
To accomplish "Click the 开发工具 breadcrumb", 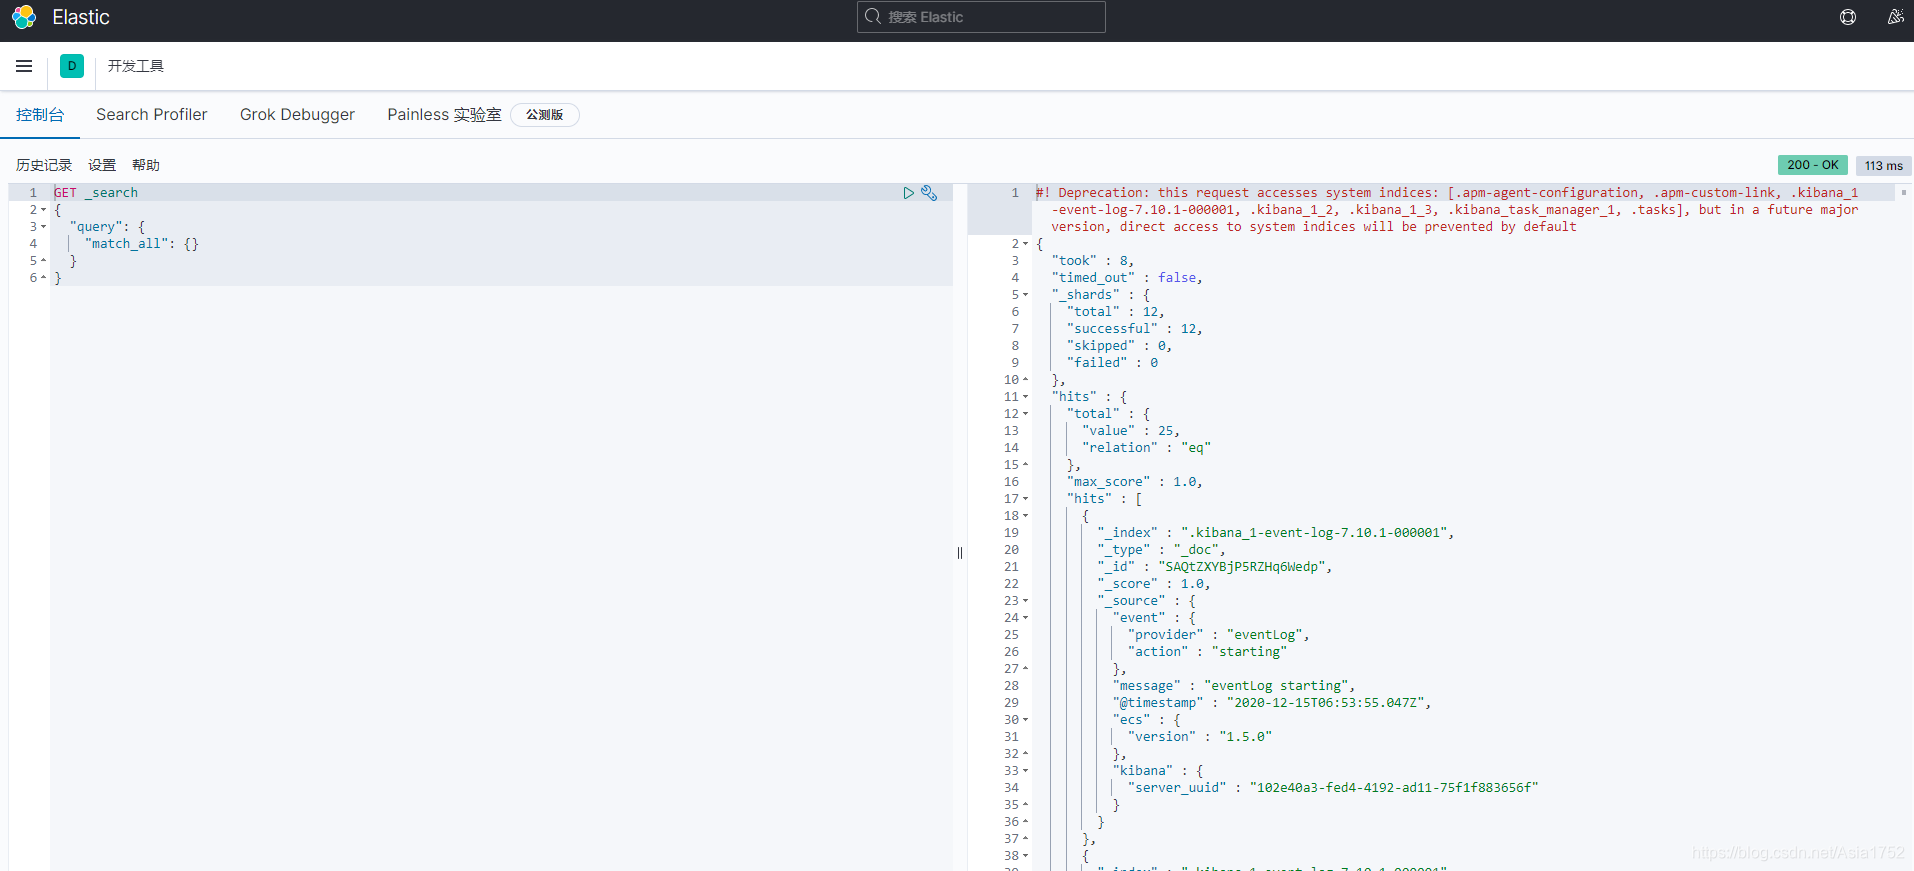I will point(136,66).
